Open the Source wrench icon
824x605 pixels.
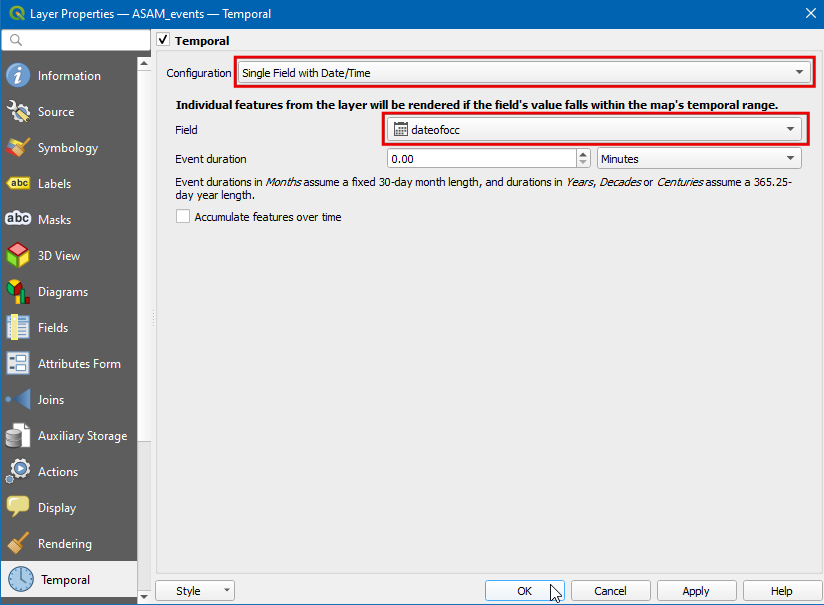tap(18, 111)
